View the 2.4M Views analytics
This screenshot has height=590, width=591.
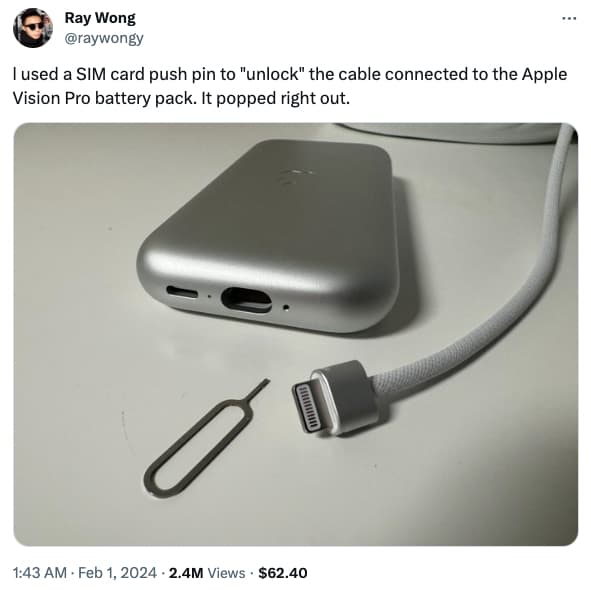pos(207,573)
